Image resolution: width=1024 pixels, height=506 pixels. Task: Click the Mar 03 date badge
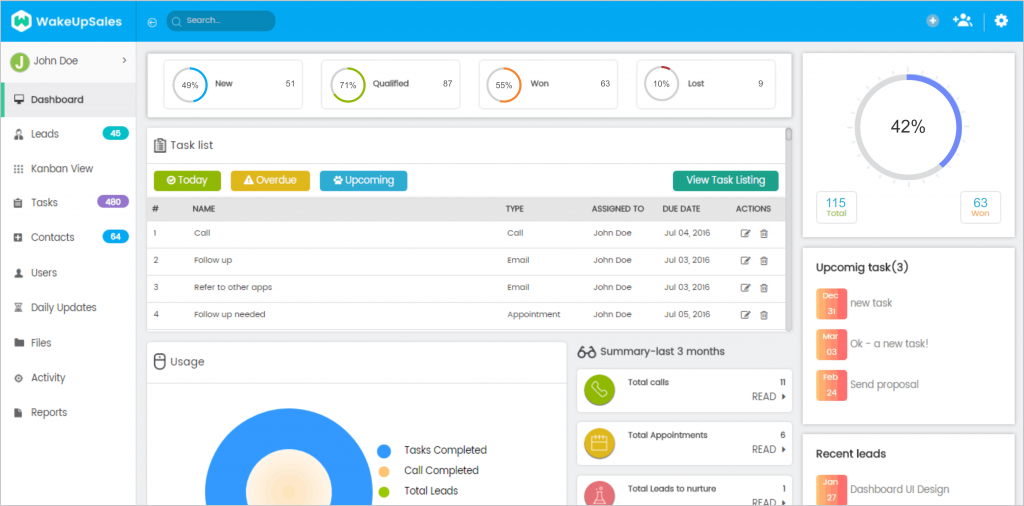pyautogui.click(x=831, y=344)
